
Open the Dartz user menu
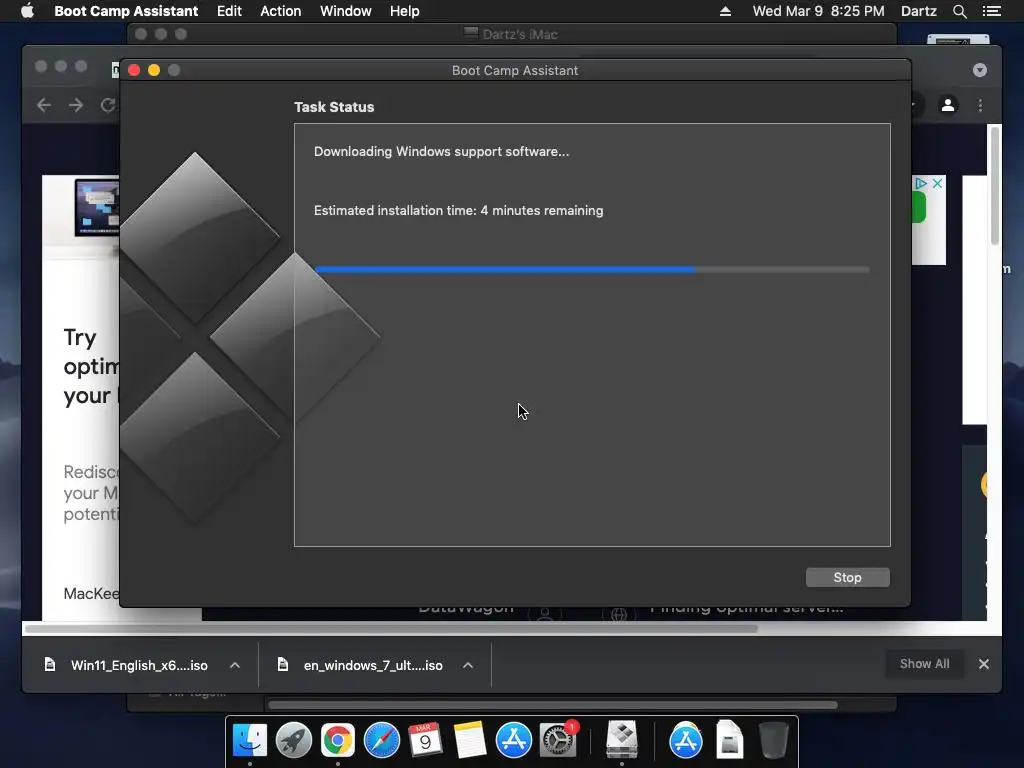pos(918,11)
